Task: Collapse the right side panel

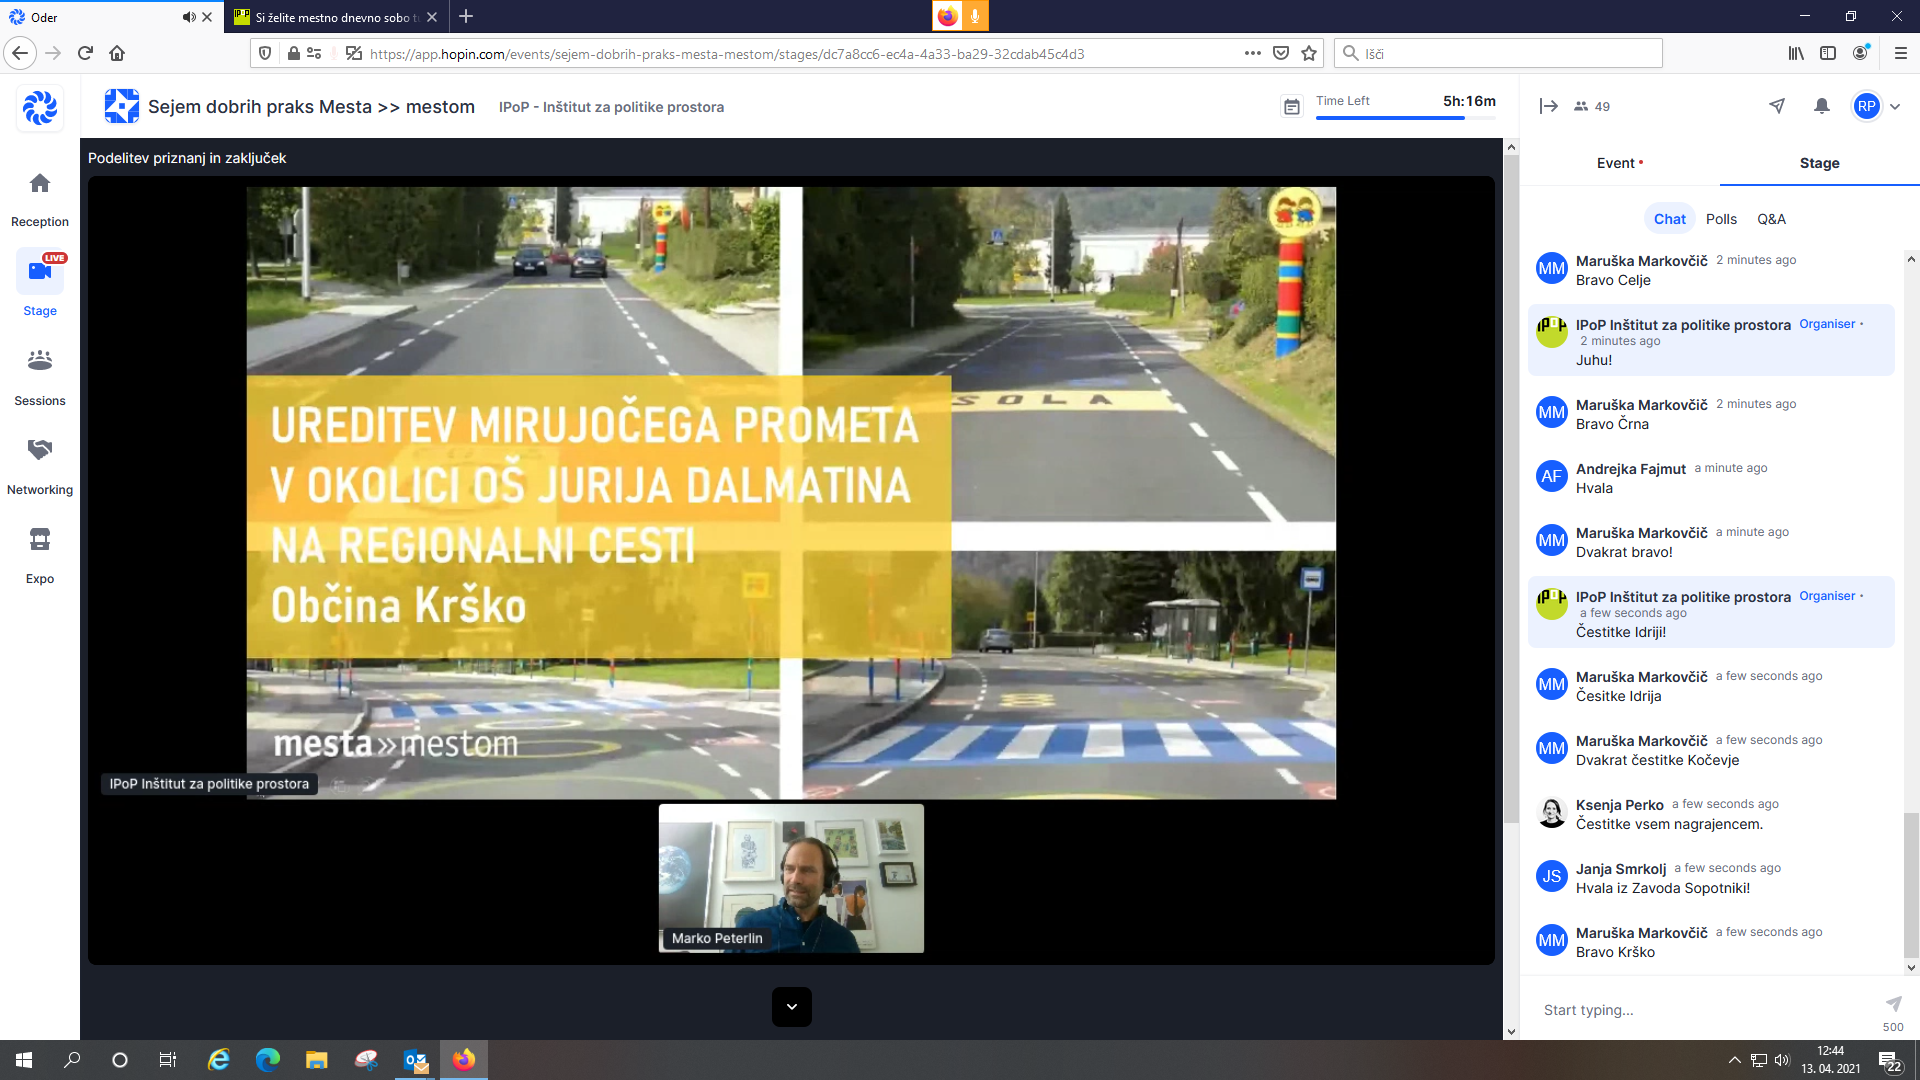Action: click(x=1548, y=106)
